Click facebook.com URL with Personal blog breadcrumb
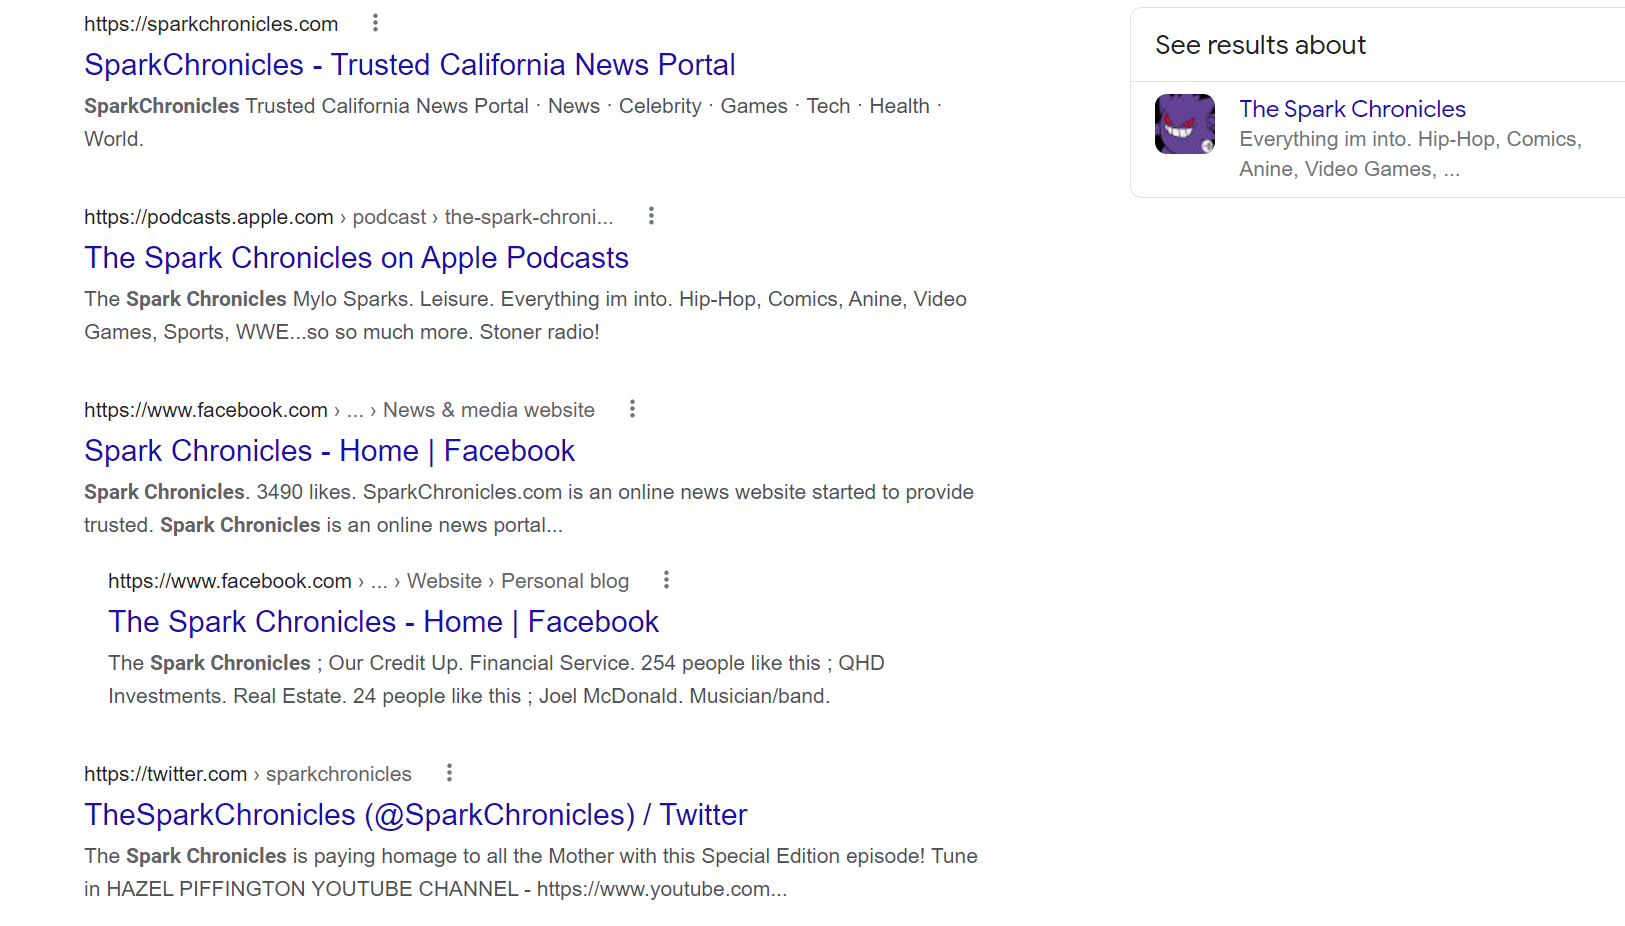This screenshot has width=1625, height=926. [368, 581]
